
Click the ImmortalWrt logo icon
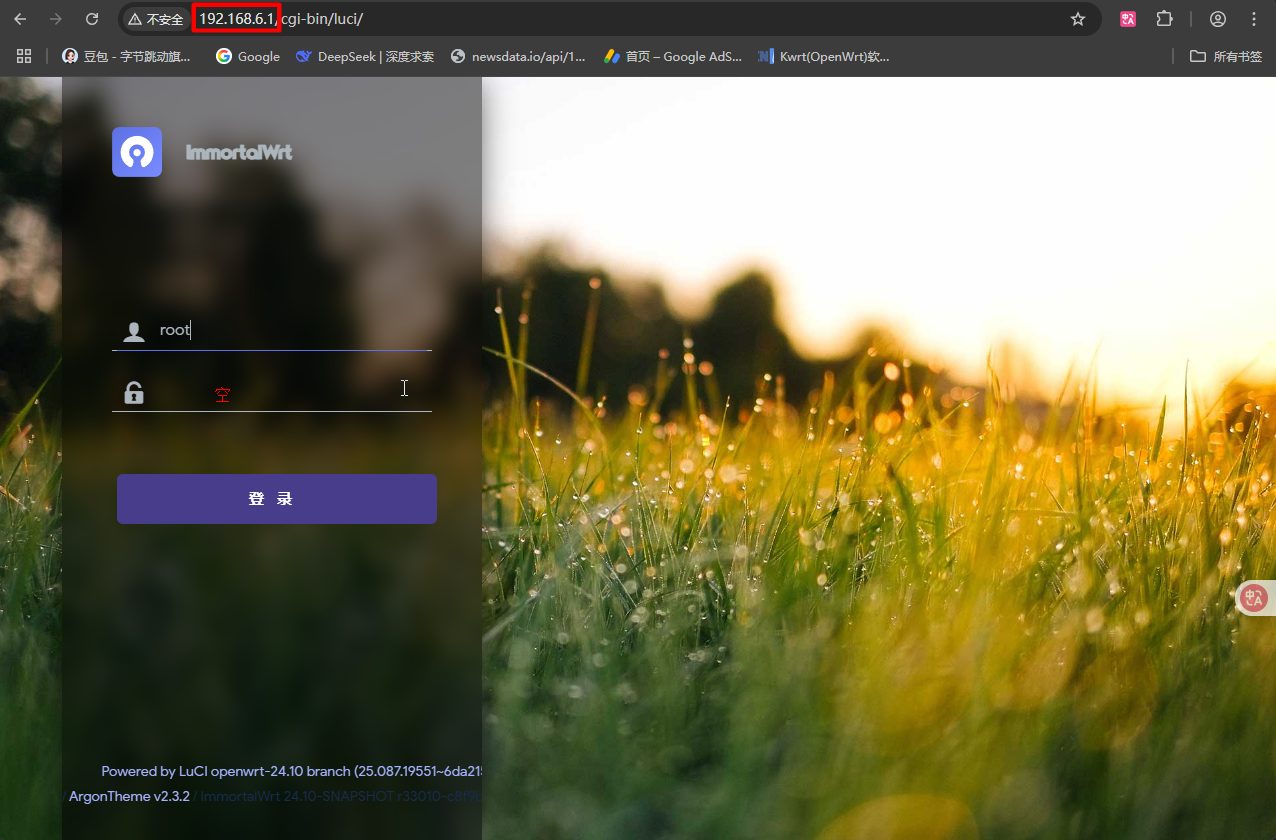137,152
